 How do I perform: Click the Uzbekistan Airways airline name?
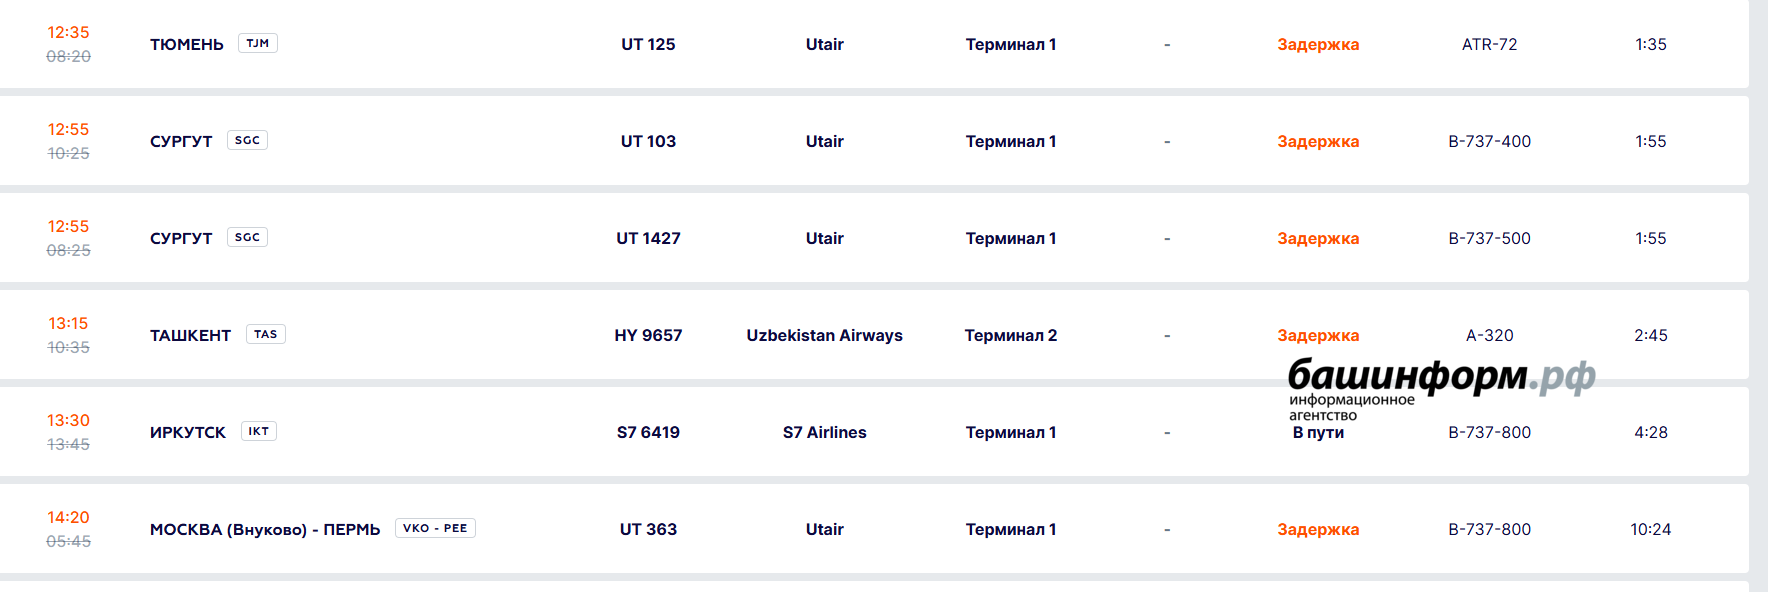click(824, 335)
